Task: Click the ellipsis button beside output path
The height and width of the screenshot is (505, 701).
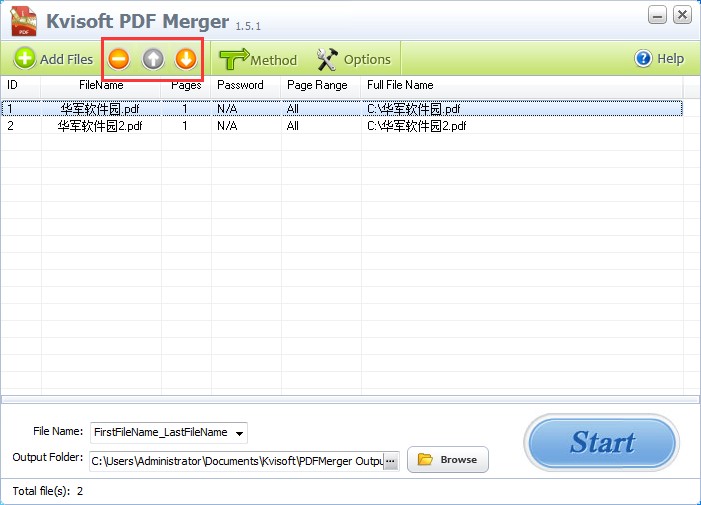Action: (x=390, y=461)
